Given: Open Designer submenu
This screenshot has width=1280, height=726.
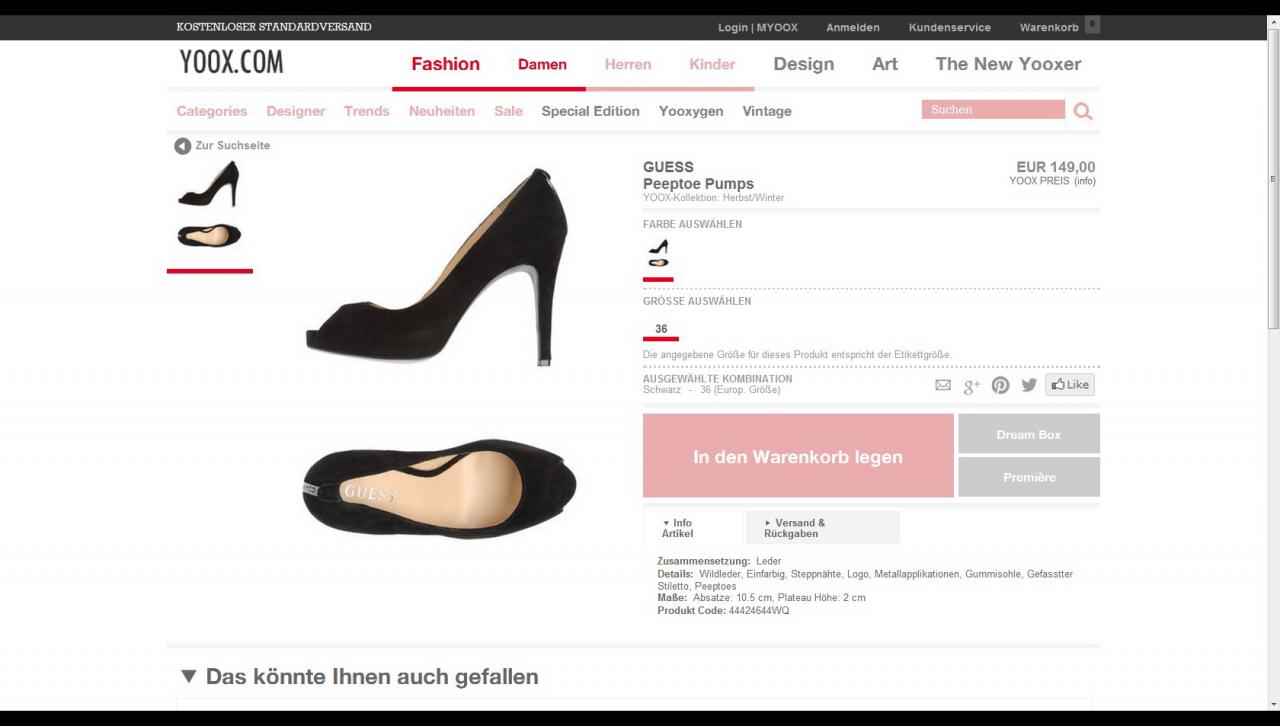Looking at the screenshot, I should (296, 111).
